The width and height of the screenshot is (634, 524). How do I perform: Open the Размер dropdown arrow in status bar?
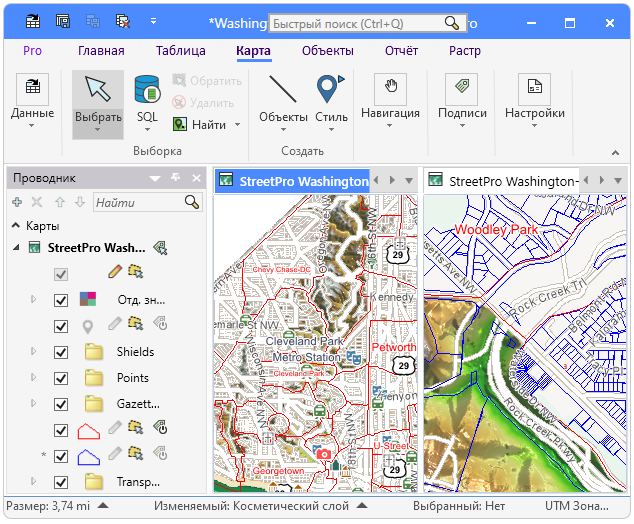click(104, 505)
